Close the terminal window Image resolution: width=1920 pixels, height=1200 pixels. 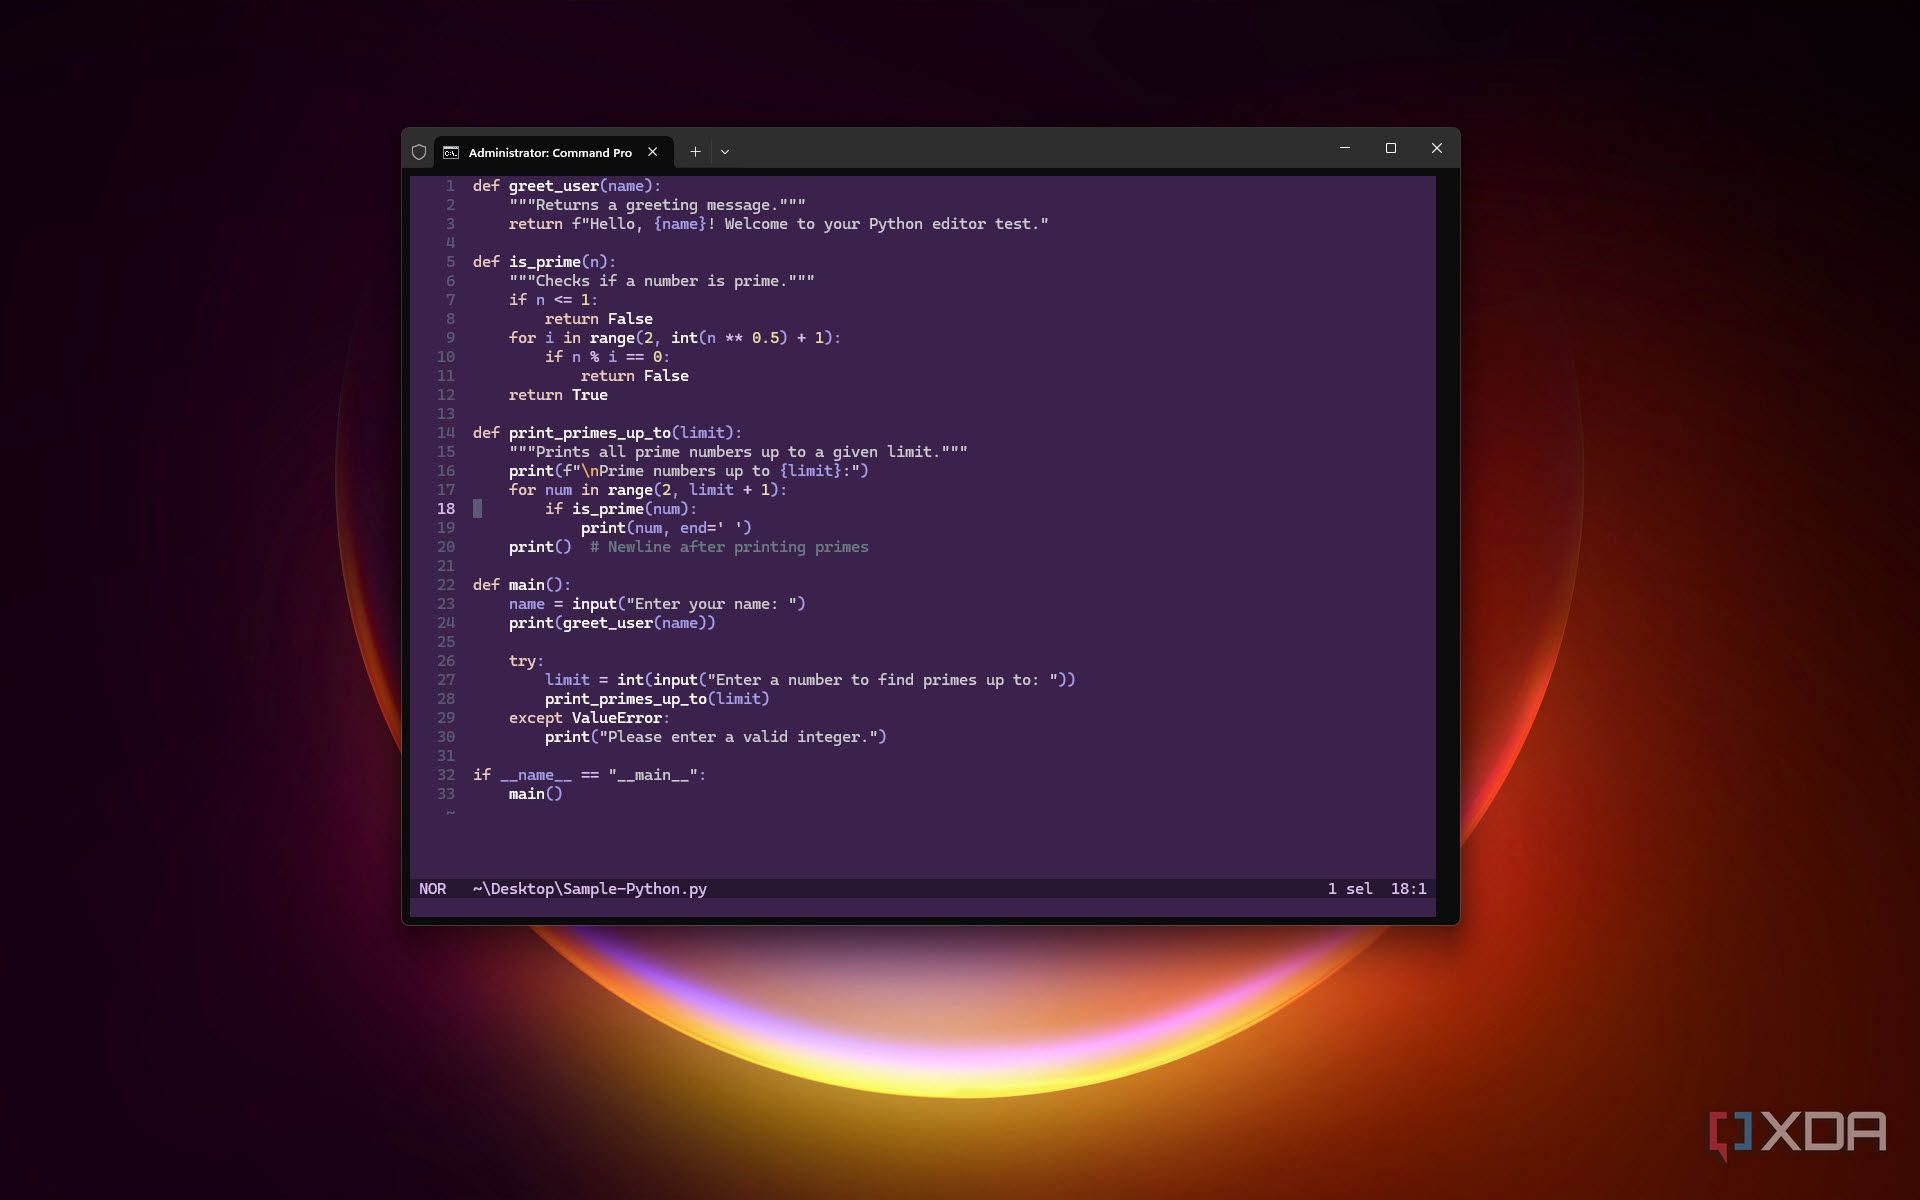(x=1436, y=148)
